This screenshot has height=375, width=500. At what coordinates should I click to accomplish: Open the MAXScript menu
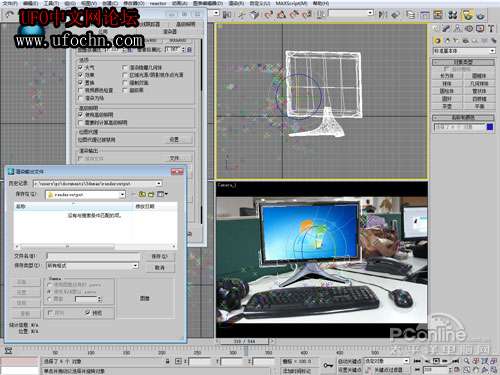[x=291, y=3]
